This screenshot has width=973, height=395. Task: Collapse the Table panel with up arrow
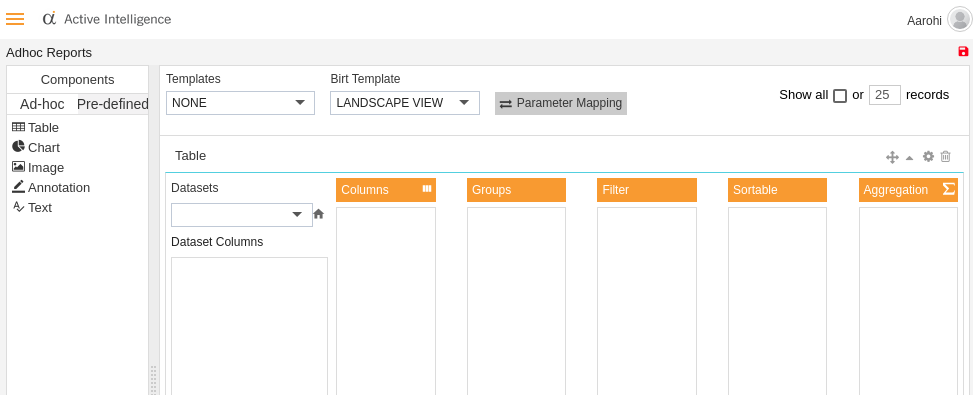click(x=910, y=158)
